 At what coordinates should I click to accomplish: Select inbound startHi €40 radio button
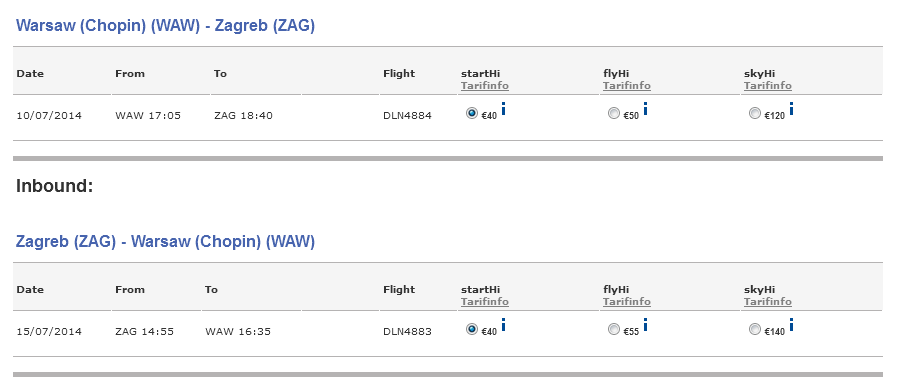472,329
